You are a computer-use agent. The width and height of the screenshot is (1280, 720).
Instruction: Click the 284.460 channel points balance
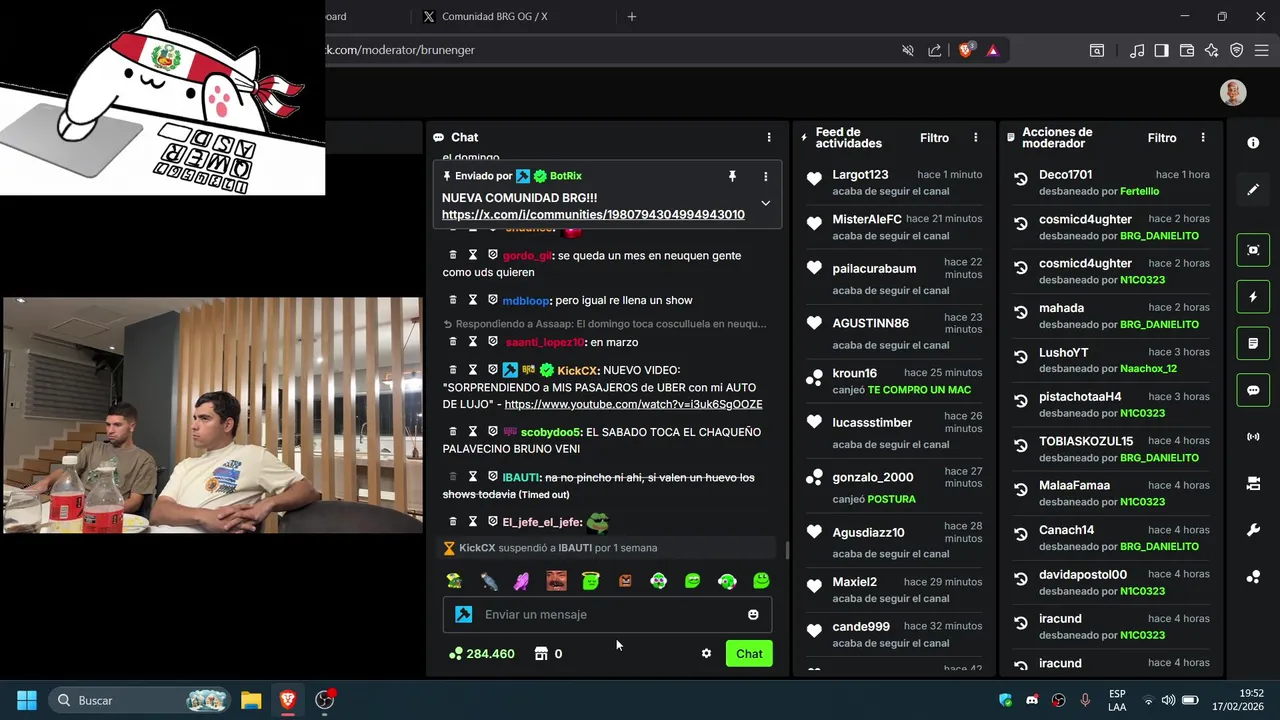[x=482, y=654]
